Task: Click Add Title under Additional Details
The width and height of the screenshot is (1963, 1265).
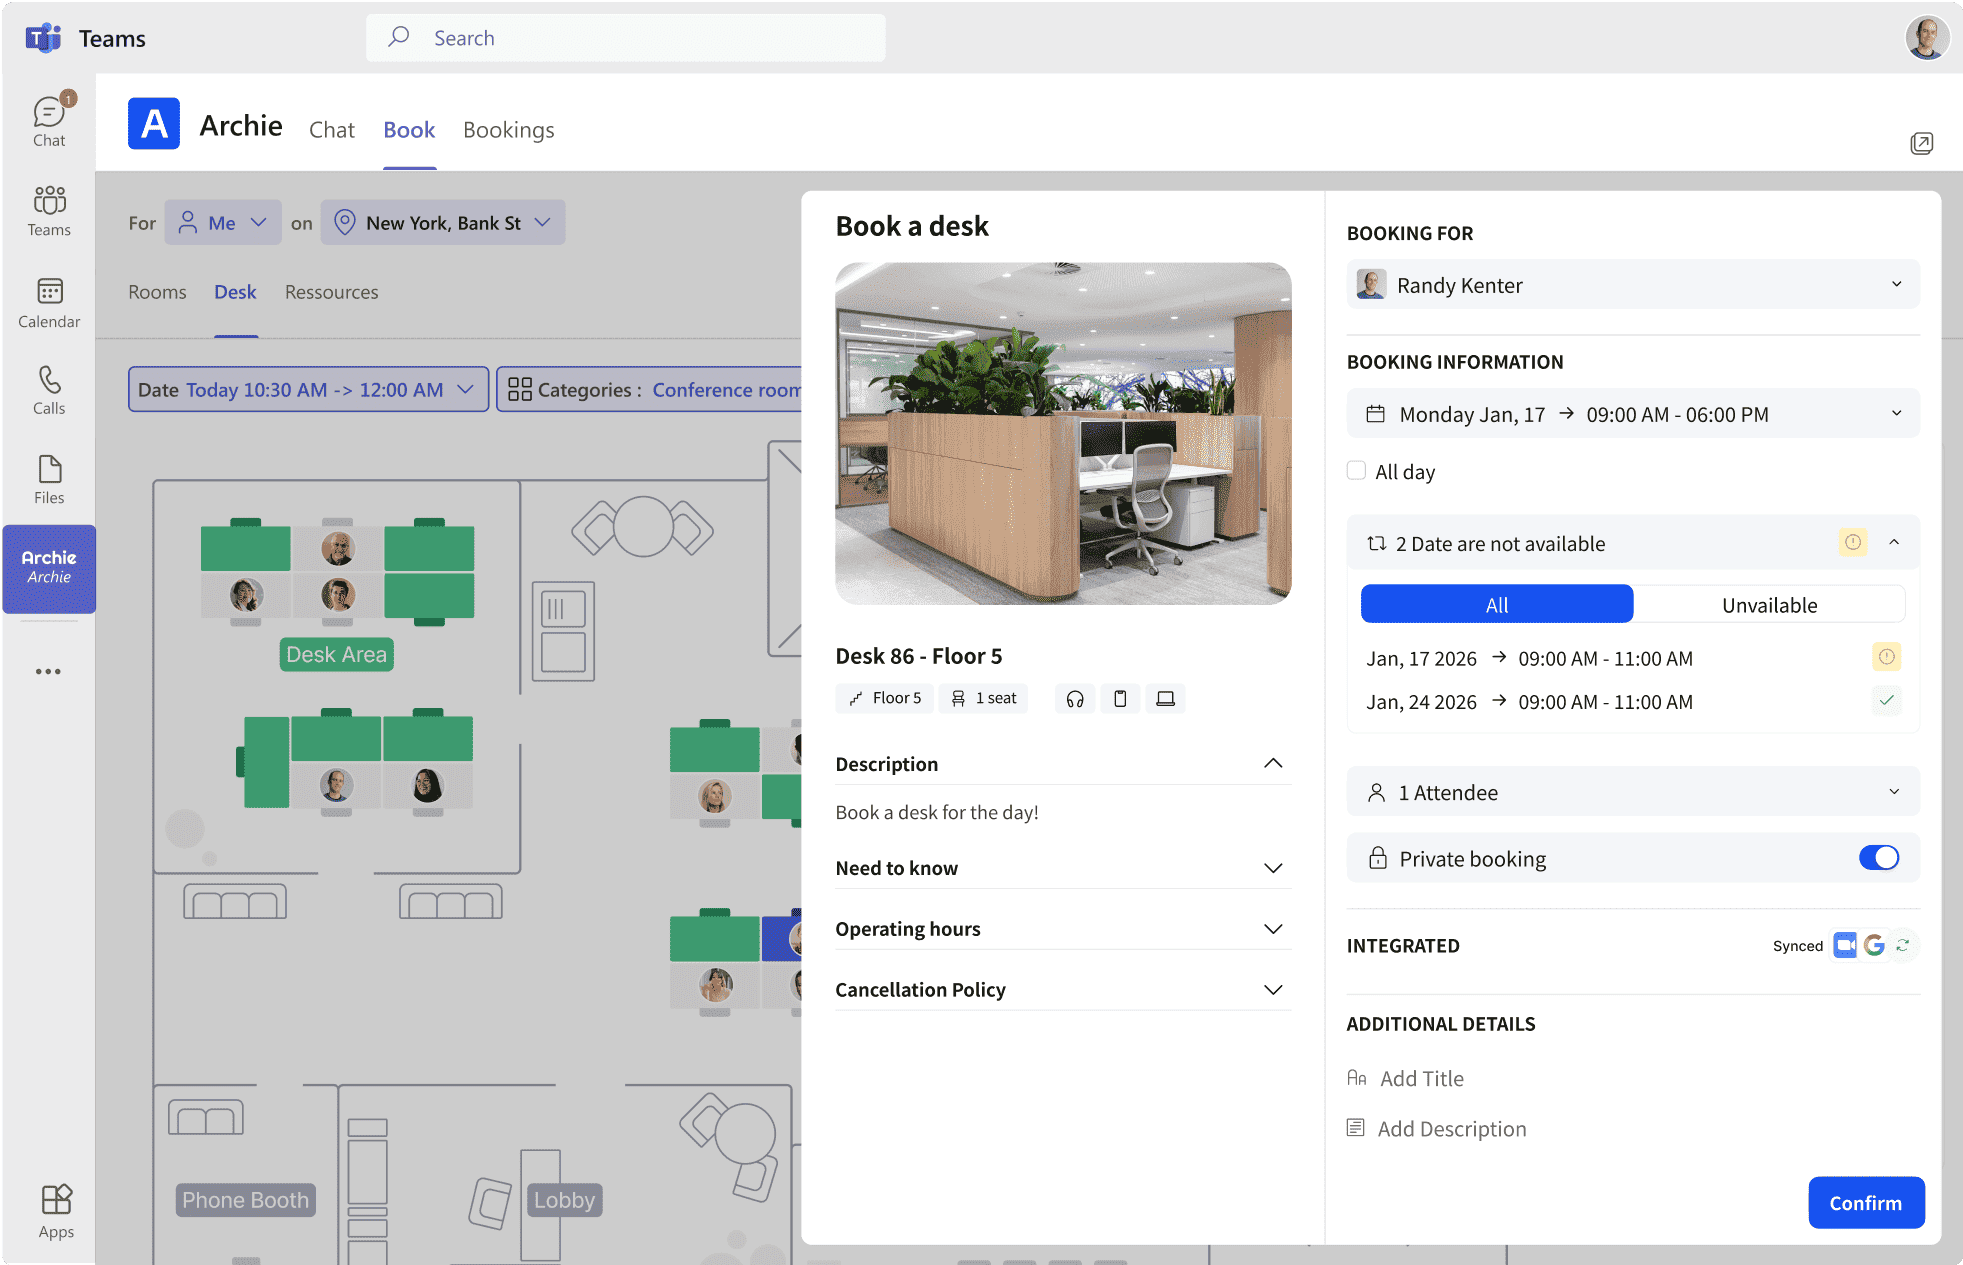Action: pos(1422,1078)
